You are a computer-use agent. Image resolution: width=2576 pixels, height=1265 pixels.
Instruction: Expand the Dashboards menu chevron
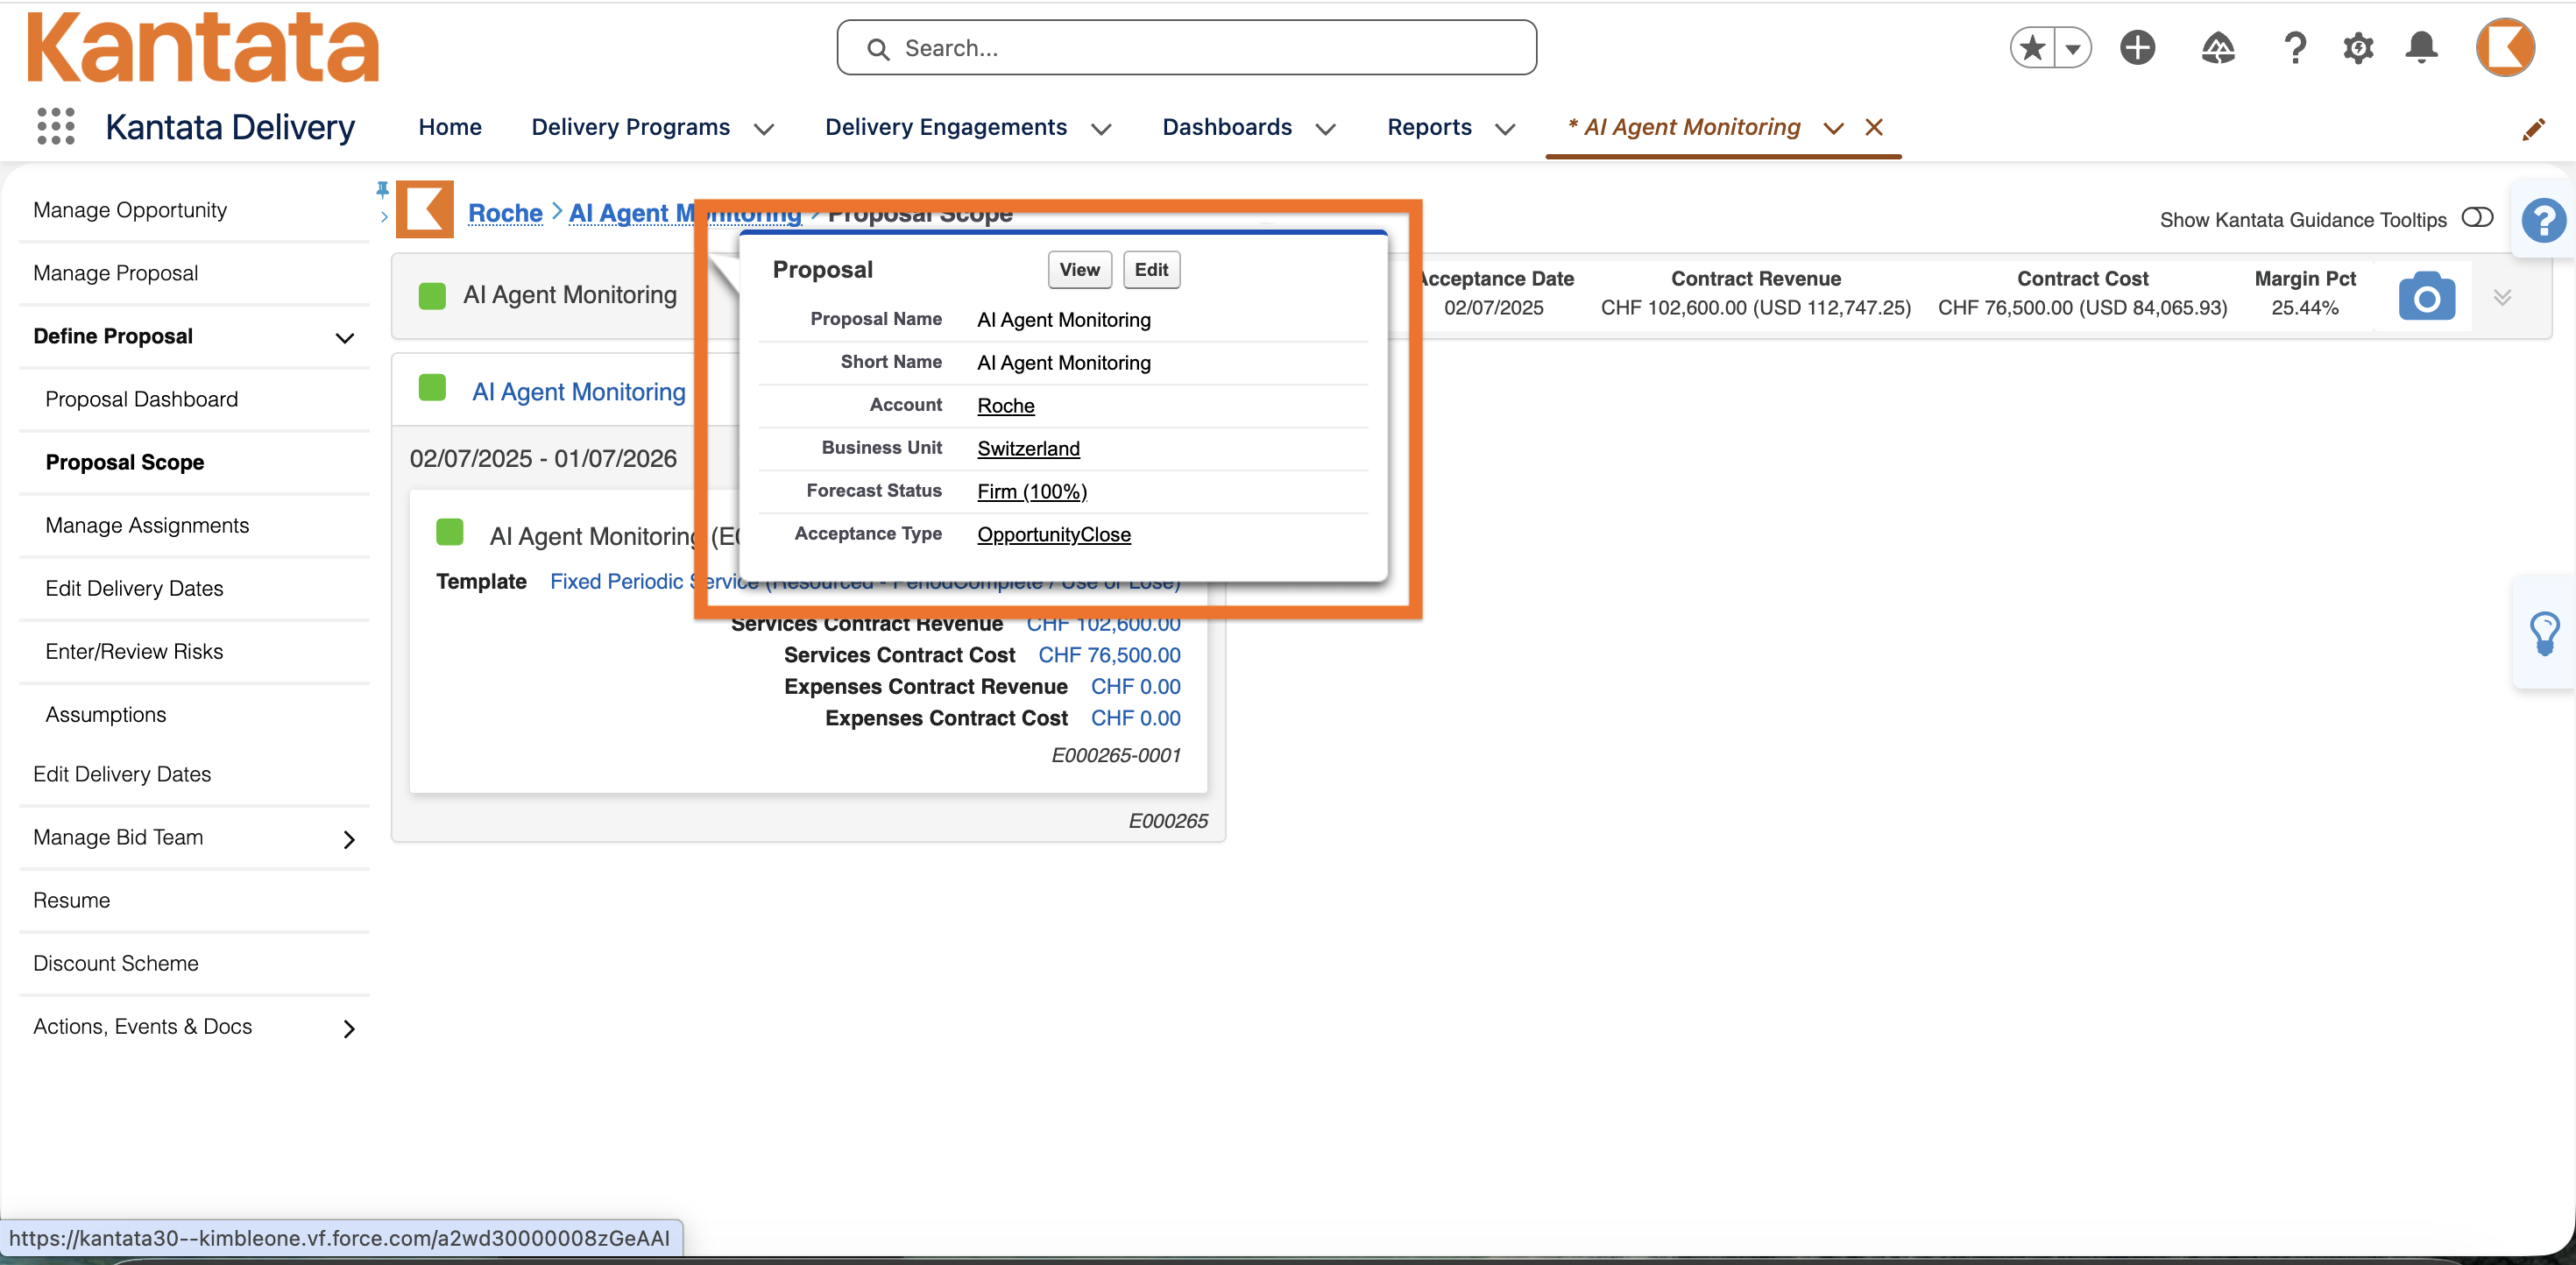1325,129
